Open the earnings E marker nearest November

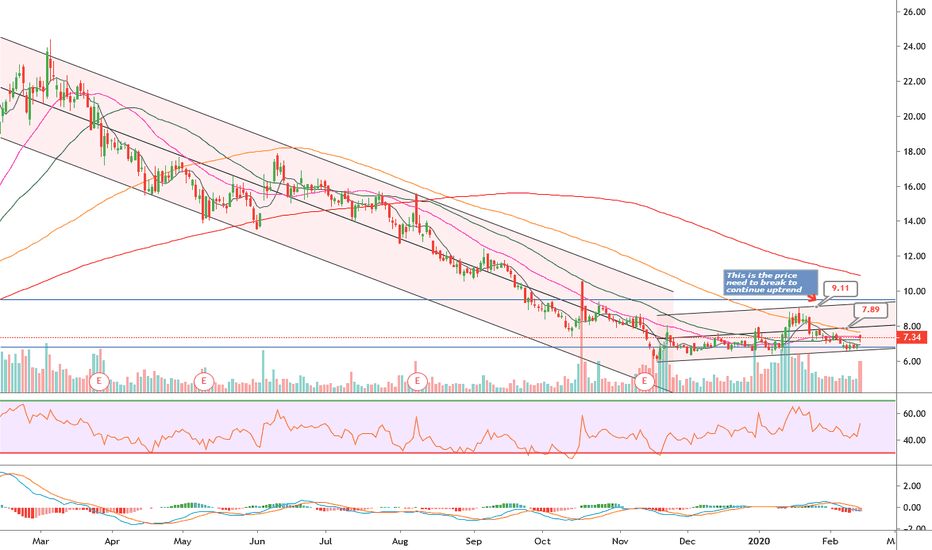coord(644,381)
